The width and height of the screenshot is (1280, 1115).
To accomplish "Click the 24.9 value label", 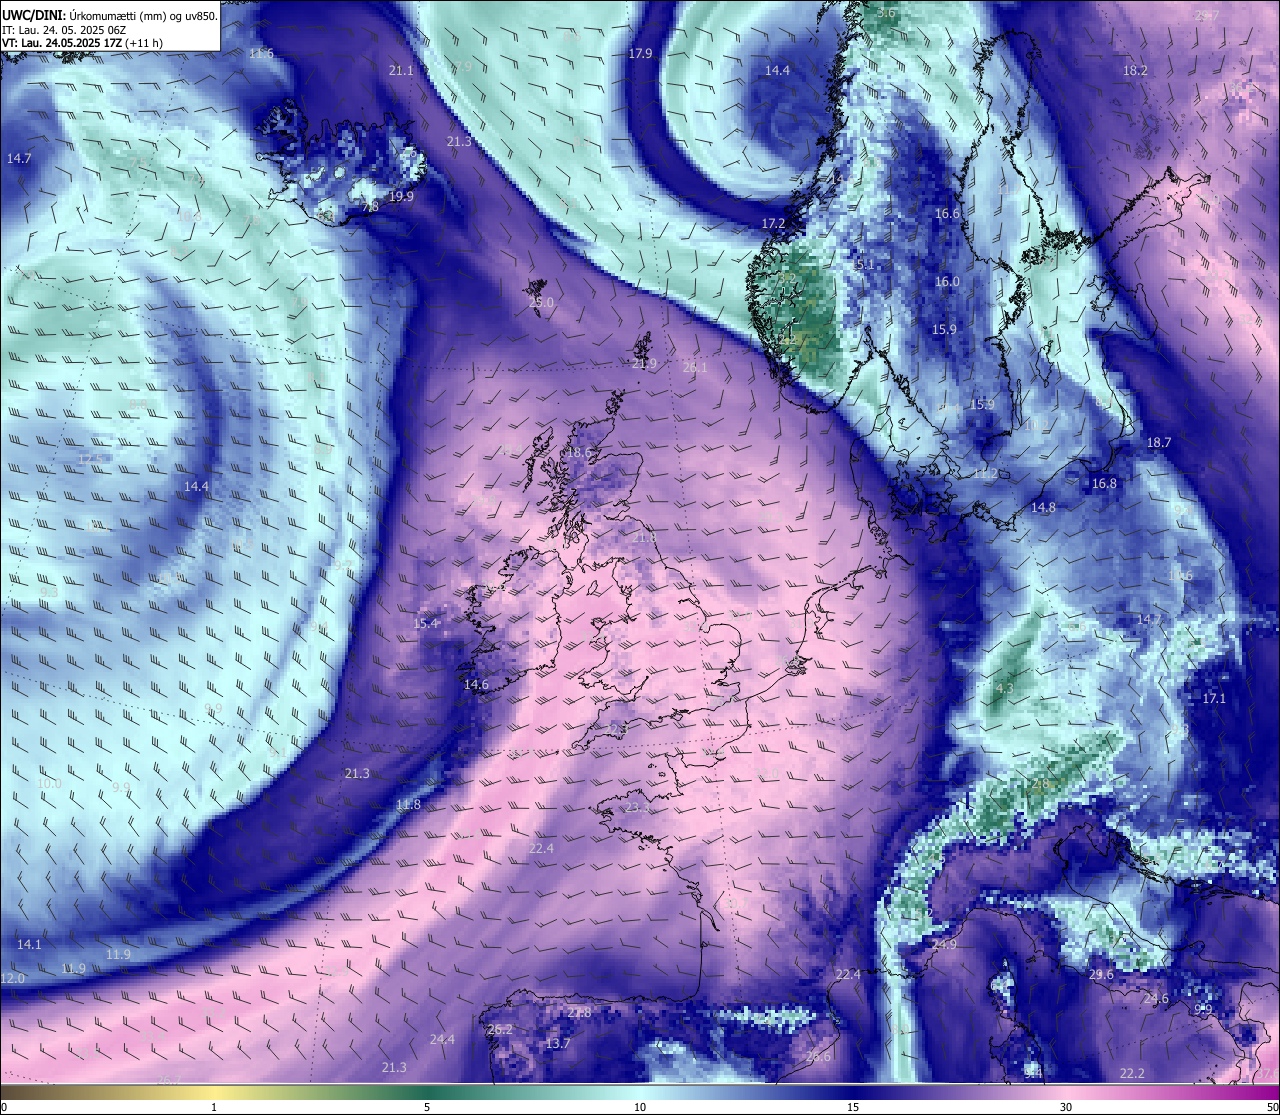I will click(944, 944).
